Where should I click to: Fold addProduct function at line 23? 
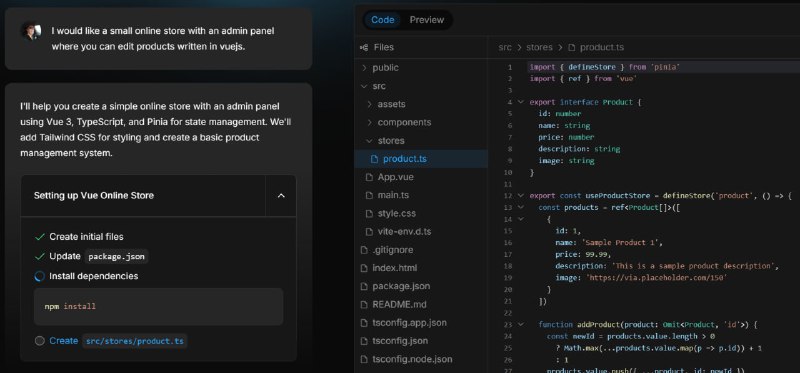pyautogui.click(x=520, y=324)
